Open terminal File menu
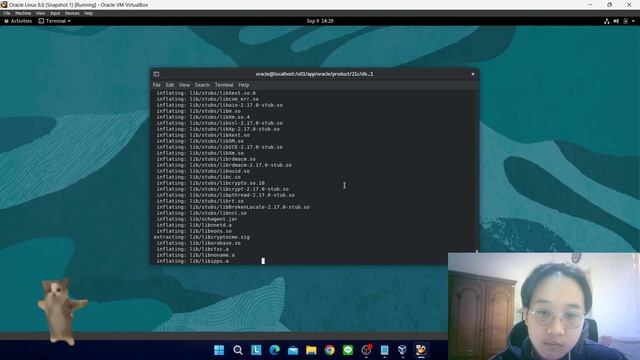The image size is (640, 360). click(x=157, y=85)
